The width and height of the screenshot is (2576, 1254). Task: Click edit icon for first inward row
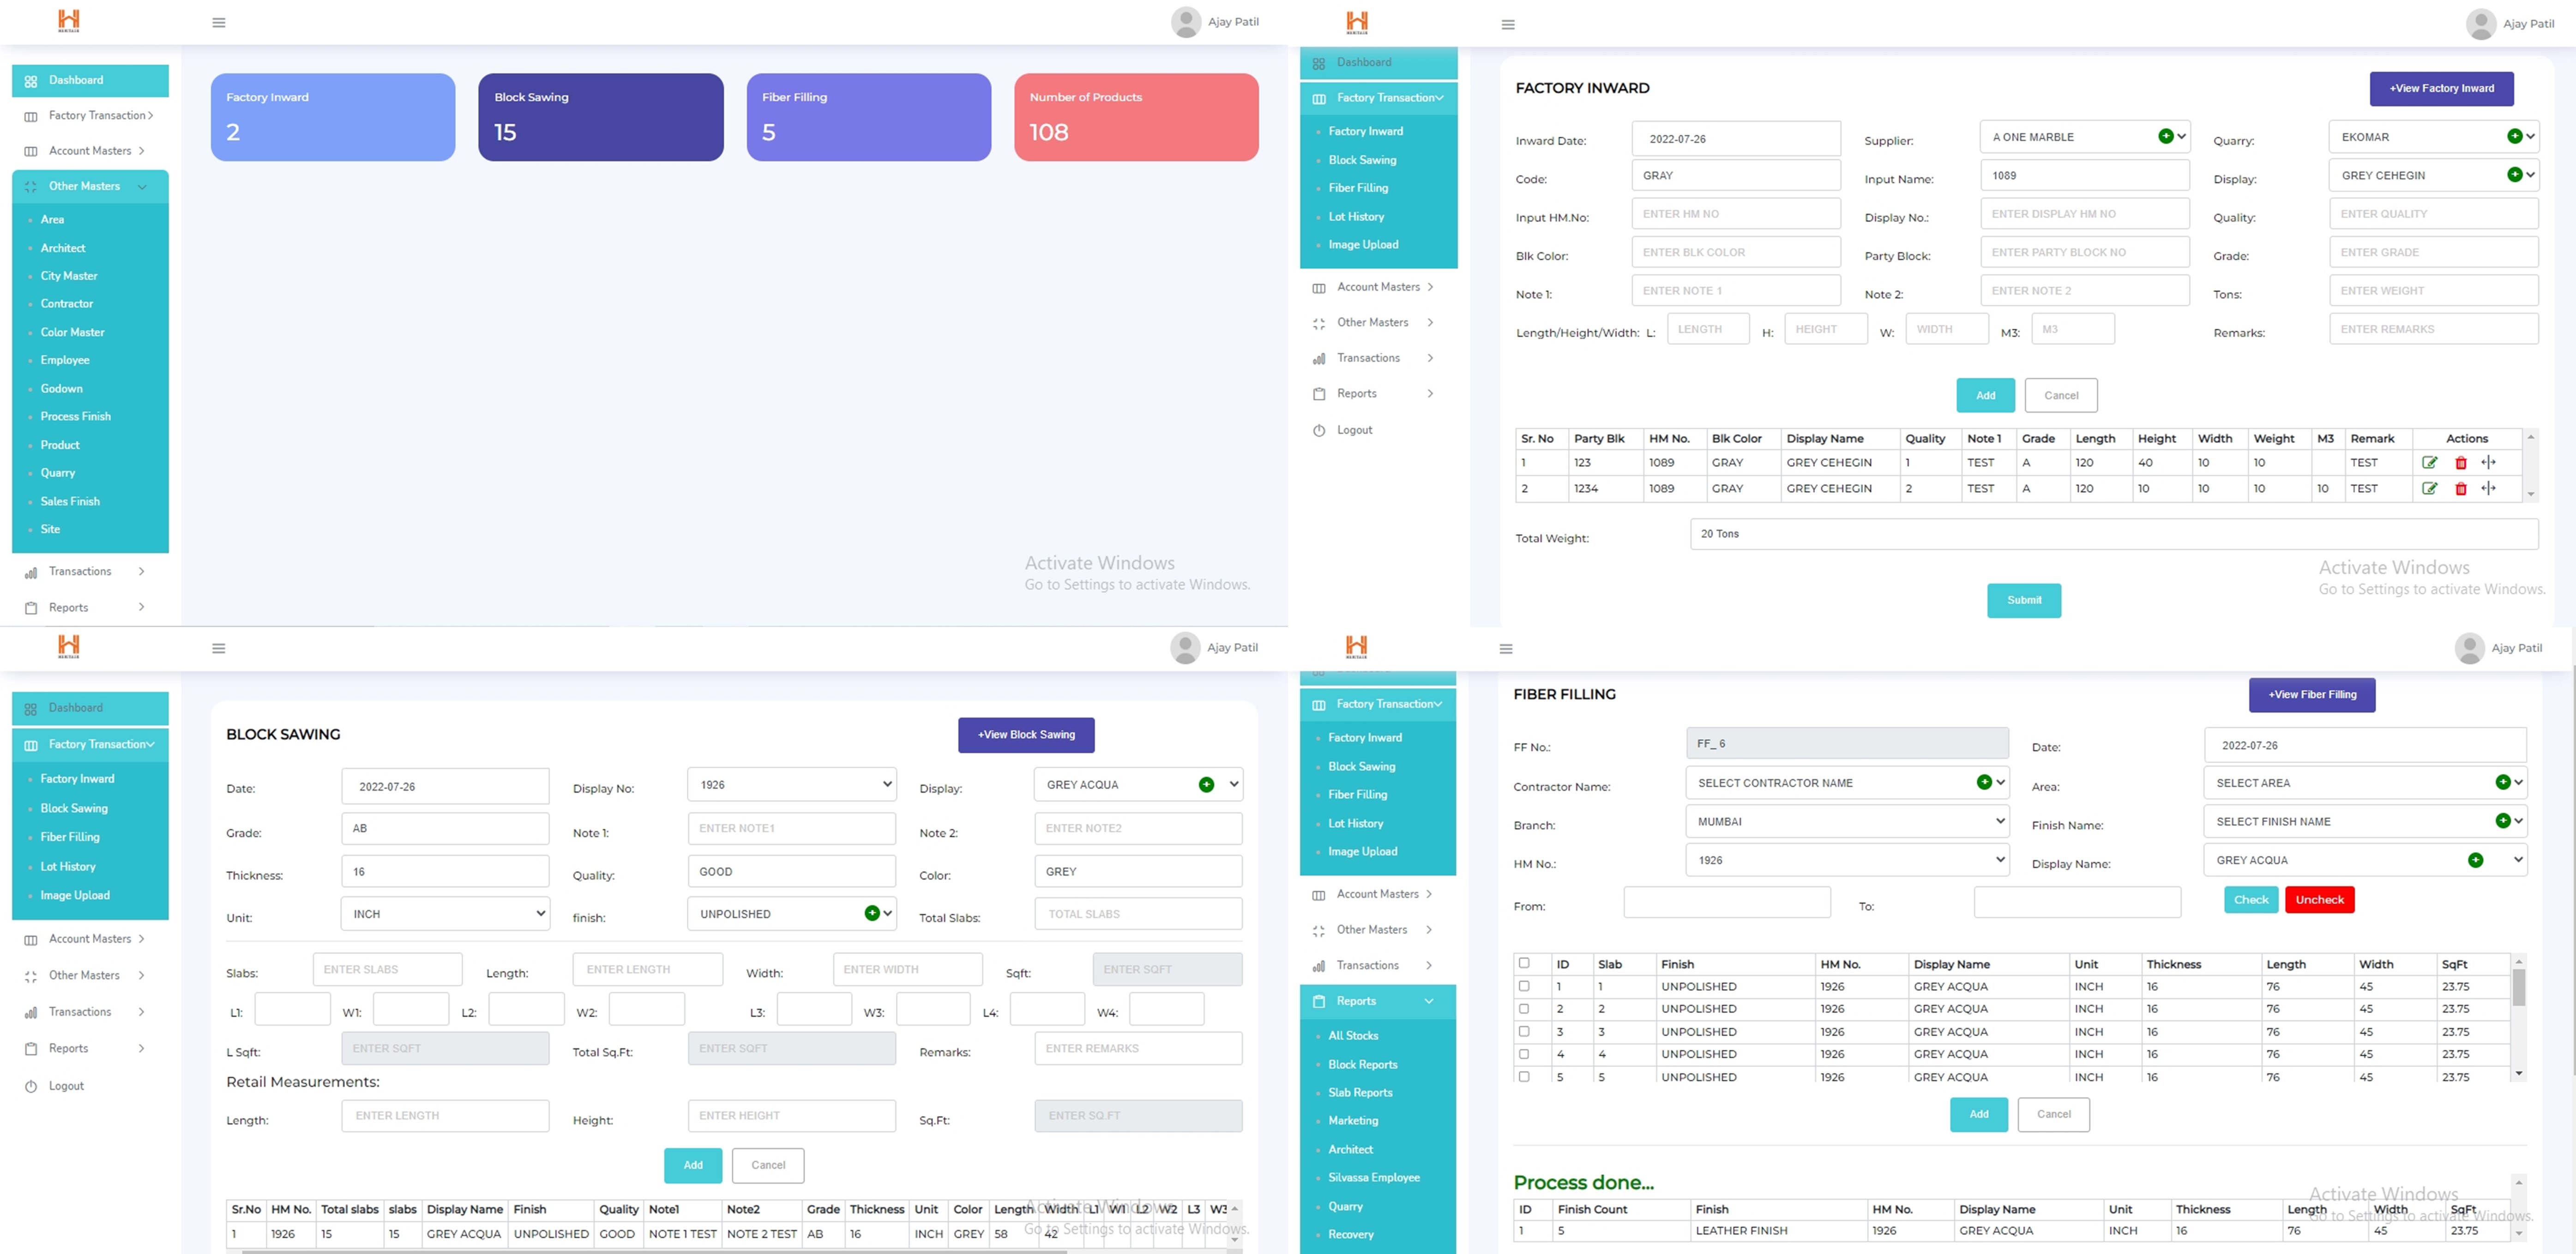coord(2429,463)
